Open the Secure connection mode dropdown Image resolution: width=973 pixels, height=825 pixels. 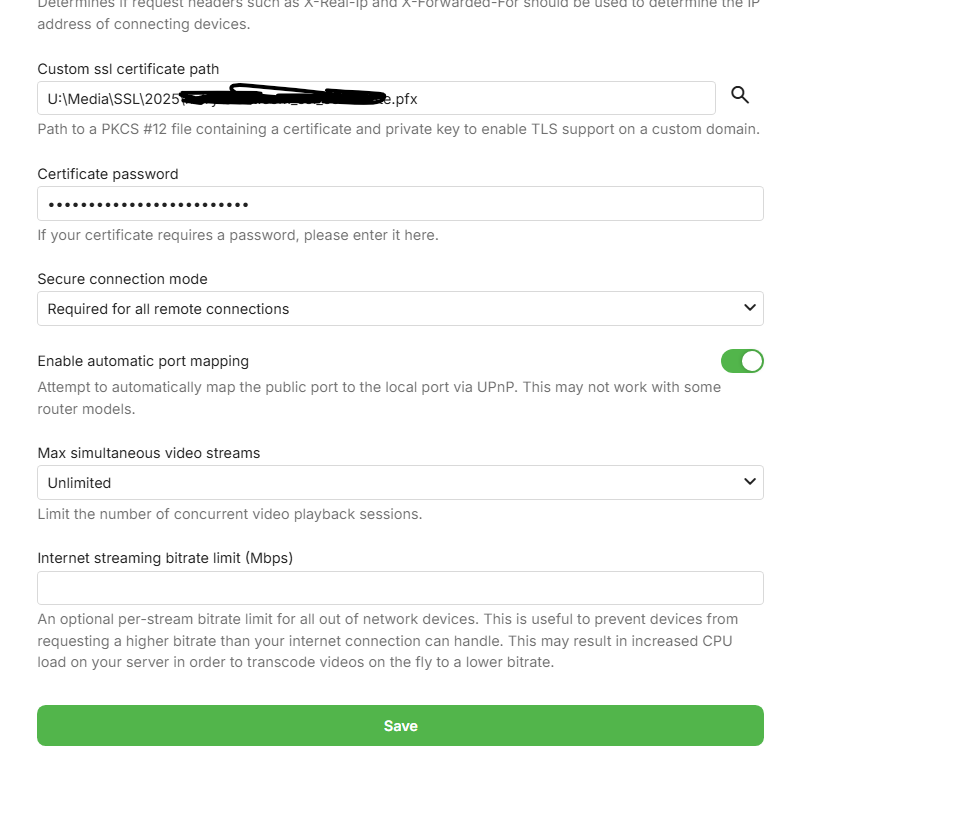(x=400, y=309)
